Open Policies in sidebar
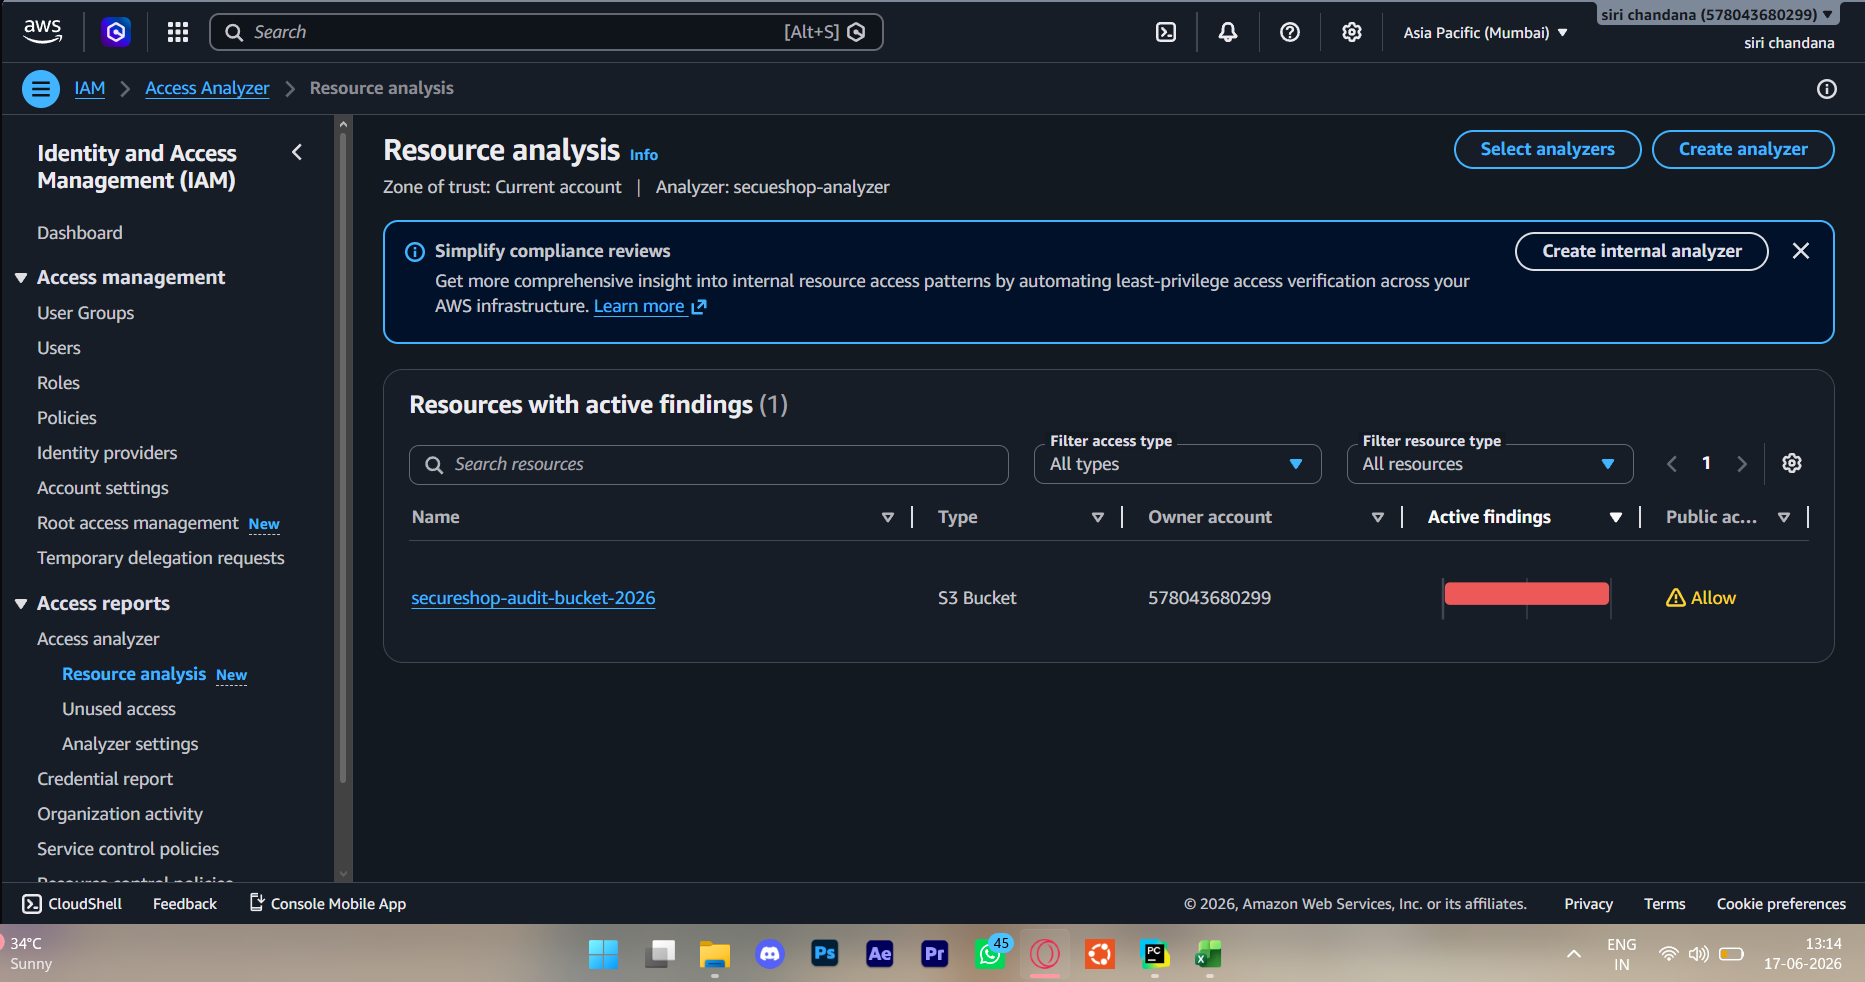The image size is (1865, 982). tap(67, 418)
